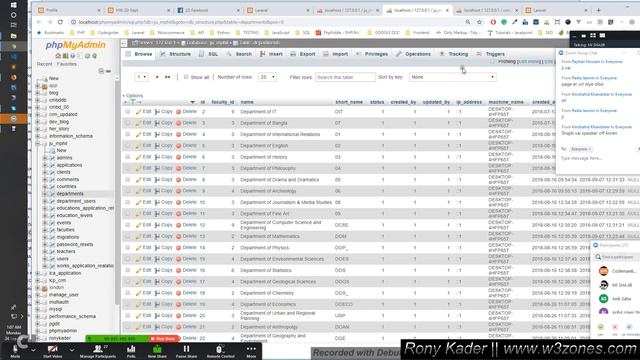Click the Stop Share button

click(x=163, y=339)
